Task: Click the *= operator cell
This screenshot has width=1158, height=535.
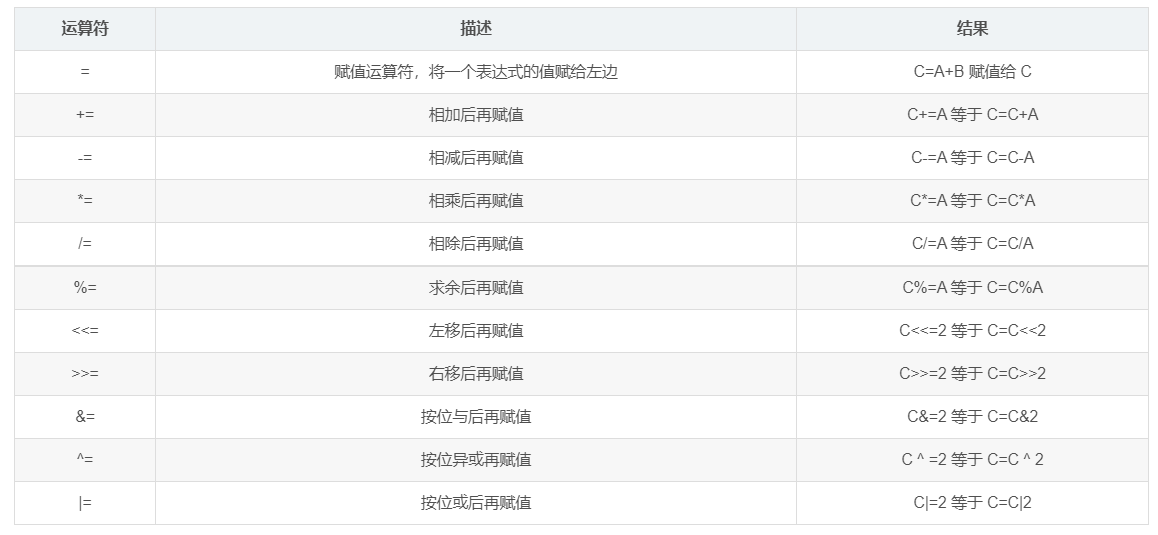Action: click(x=85, y=201)
